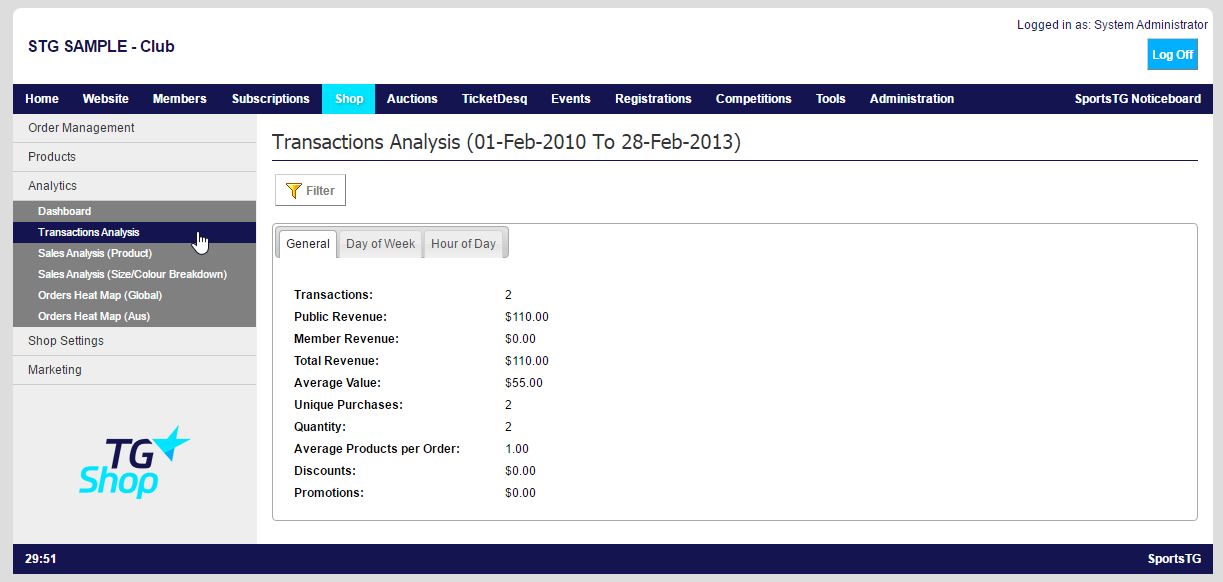Open the Administration menu
This screenshot has width=1223, height=582.
click(x=912, y=99)
